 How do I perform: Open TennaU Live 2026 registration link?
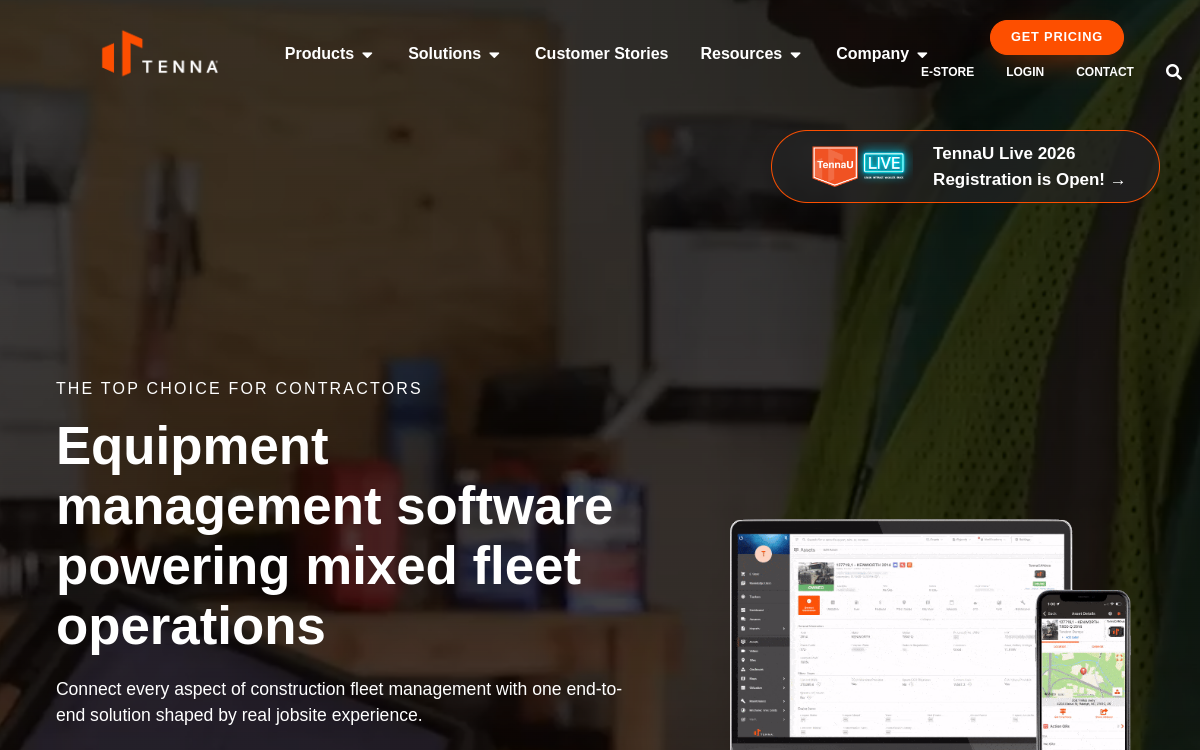pos(1029,167)
